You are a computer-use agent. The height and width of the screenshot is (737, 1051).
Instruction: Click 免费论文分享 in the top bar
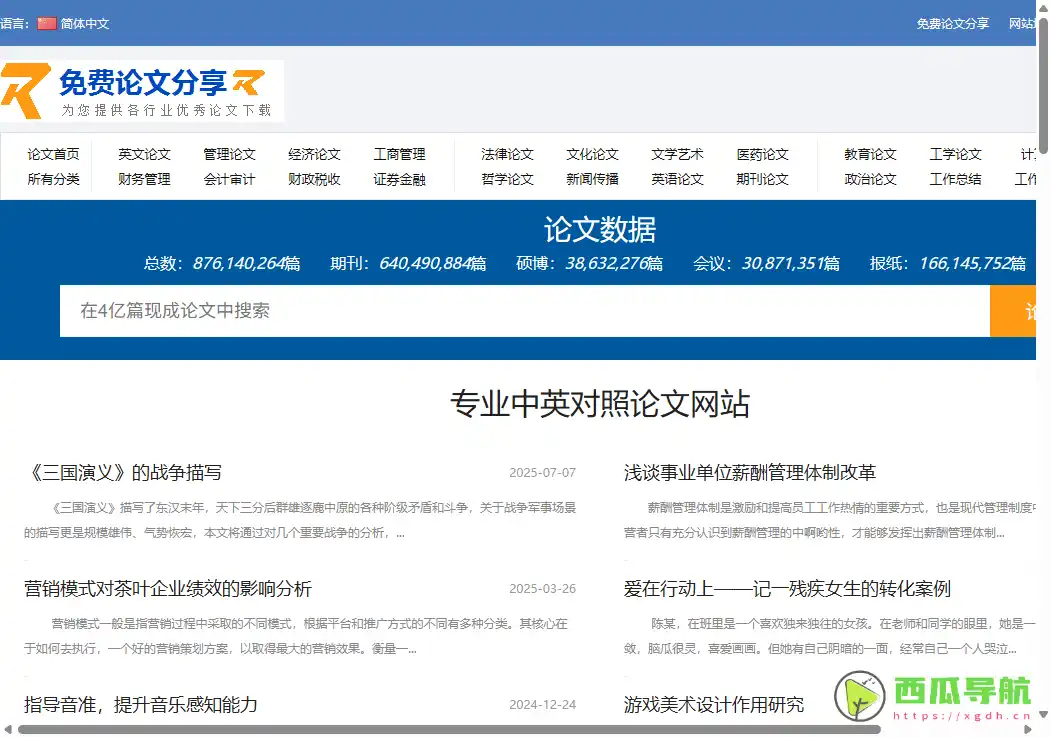(952, 23)
